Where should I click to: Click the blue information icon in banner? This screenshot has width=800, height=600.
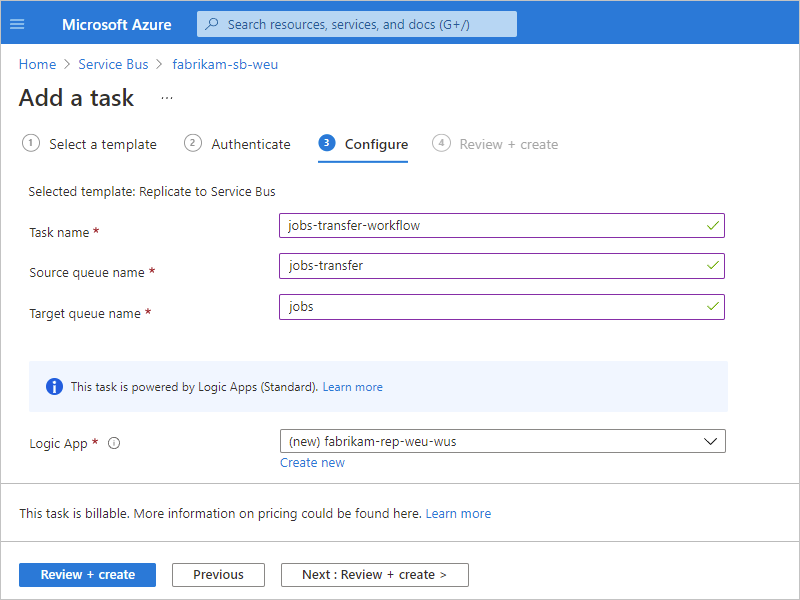(x=54, y=387)
